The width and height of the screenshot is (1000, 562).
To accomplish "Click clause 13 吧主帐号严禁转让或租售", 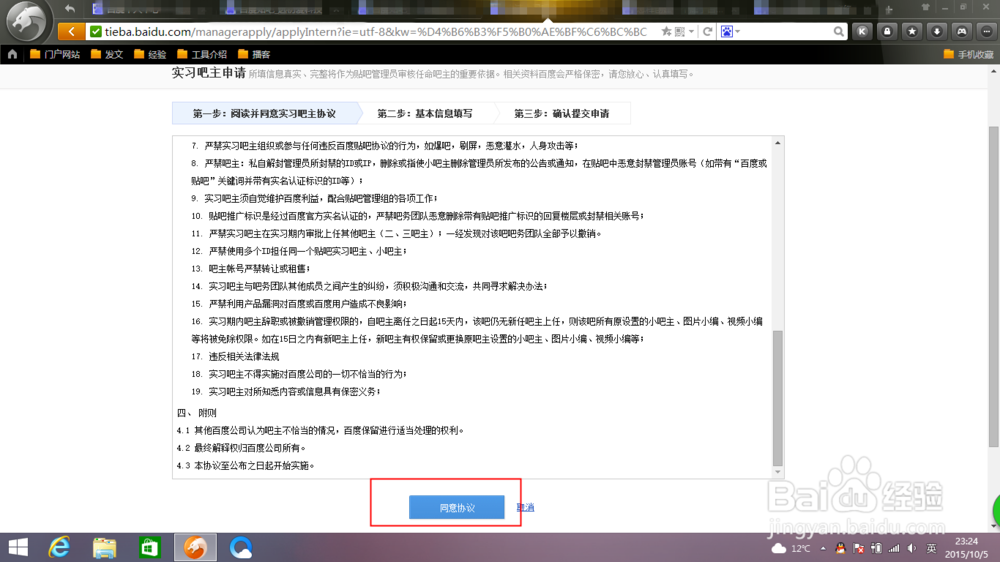I will tap(250, 269).
